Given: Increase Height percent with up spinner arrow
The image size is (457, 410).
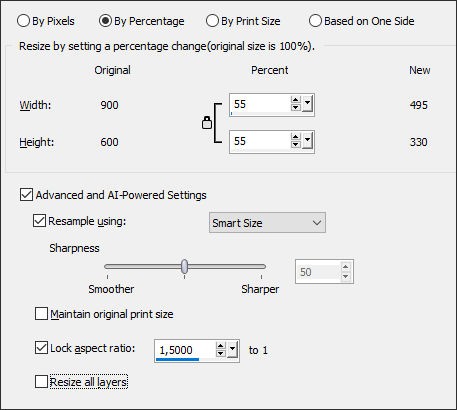Looking at the screenshot, I should pyautogui.click(x=295, y=137).
